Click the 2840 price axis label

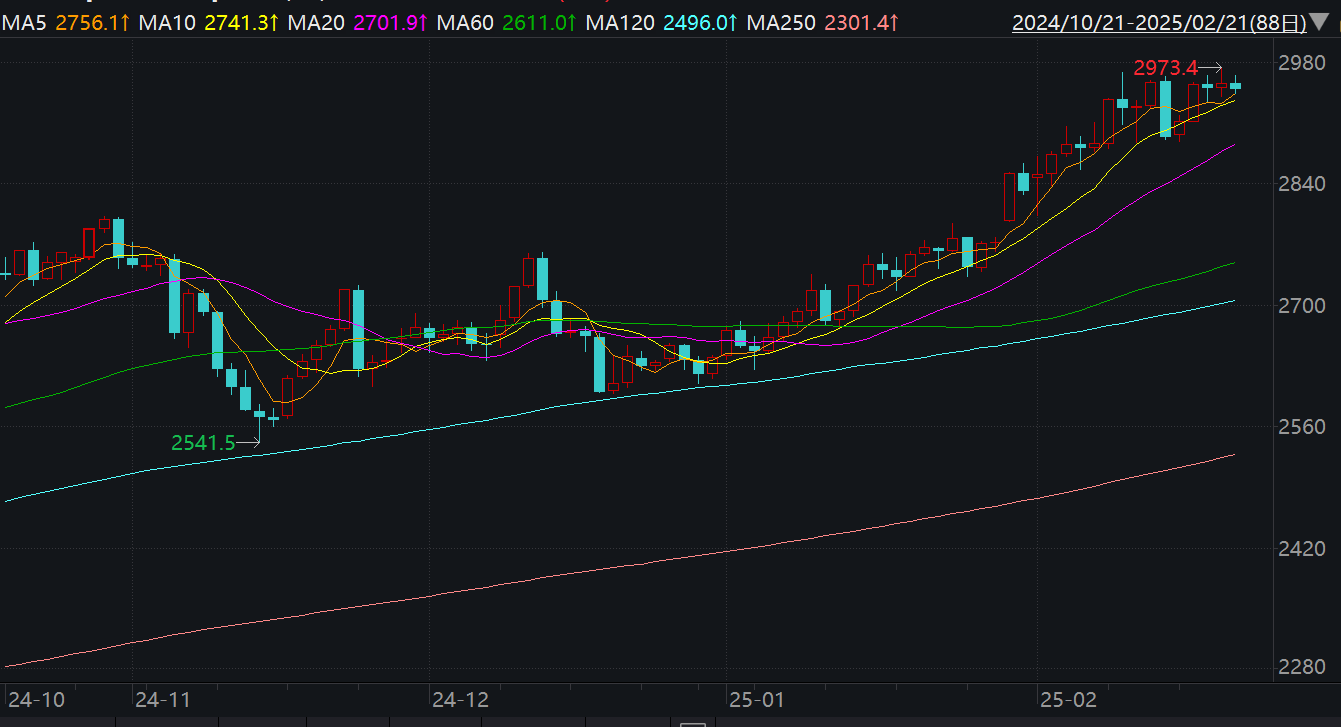point(1301,184)
